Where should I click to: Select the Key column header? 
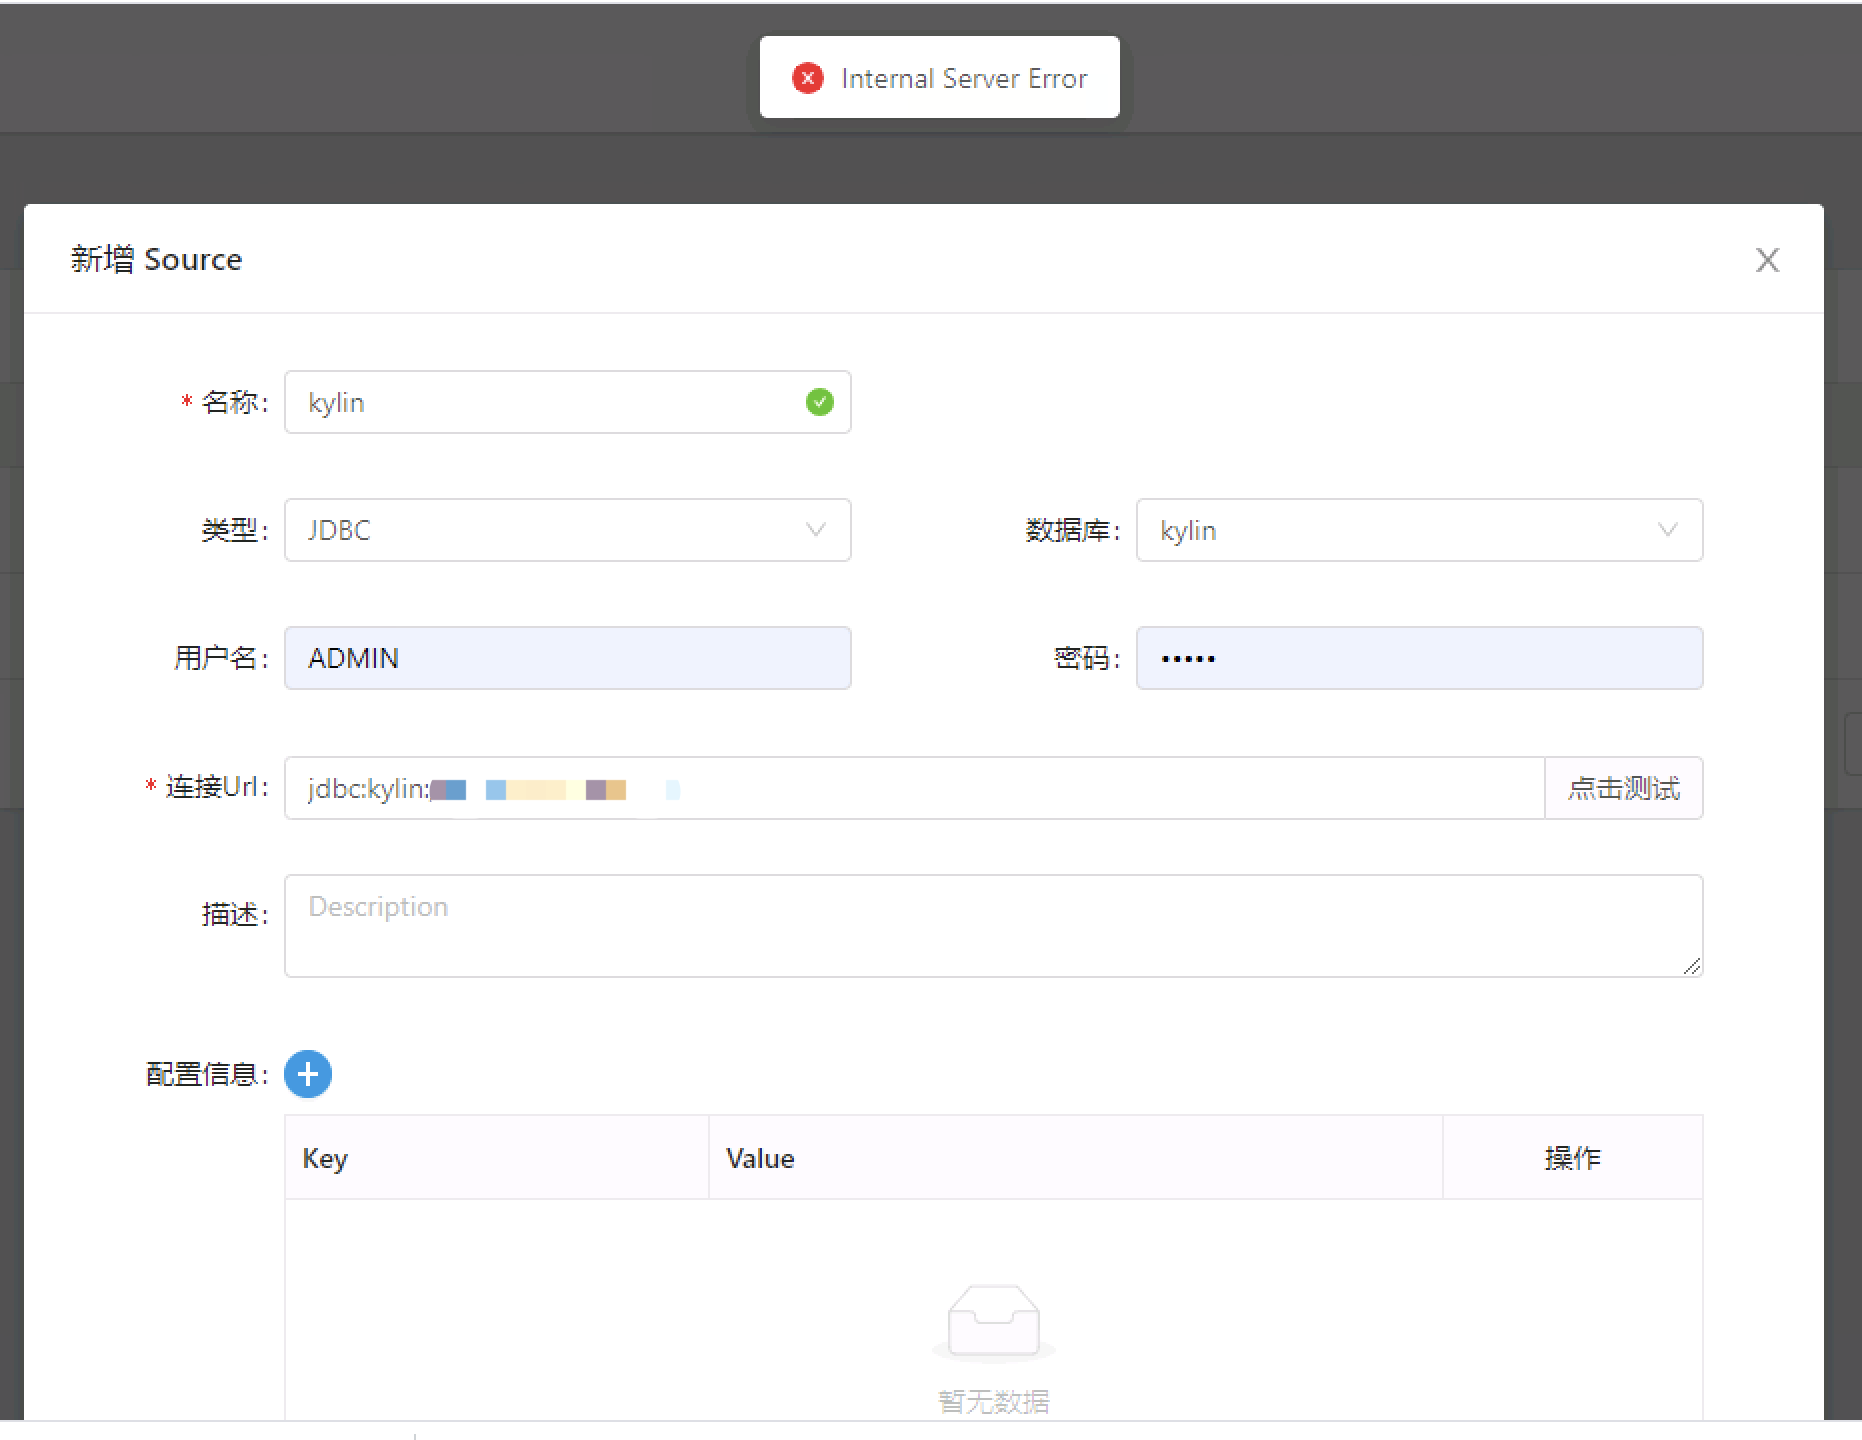point(324,1157)
